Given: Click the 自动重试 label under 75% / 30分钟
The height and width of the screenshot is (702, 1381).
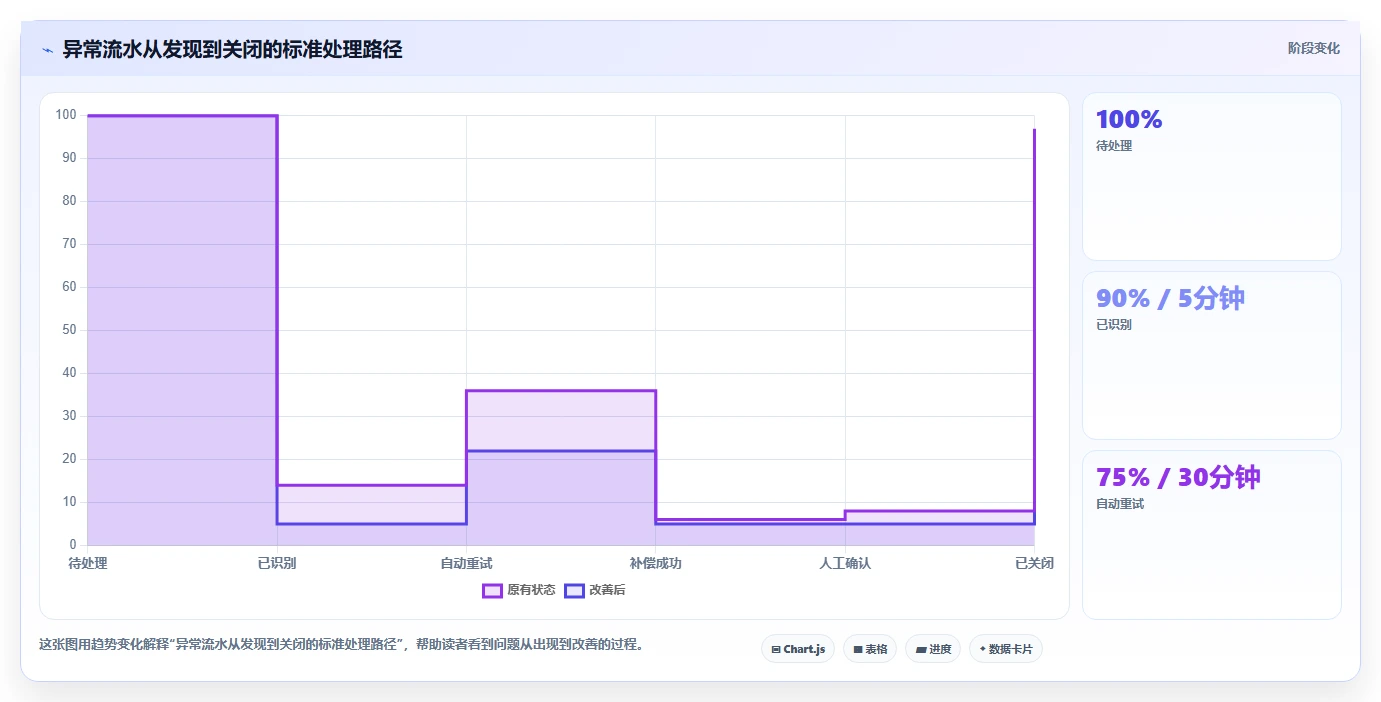Looking at the screenshot, I should point(1120,504).
